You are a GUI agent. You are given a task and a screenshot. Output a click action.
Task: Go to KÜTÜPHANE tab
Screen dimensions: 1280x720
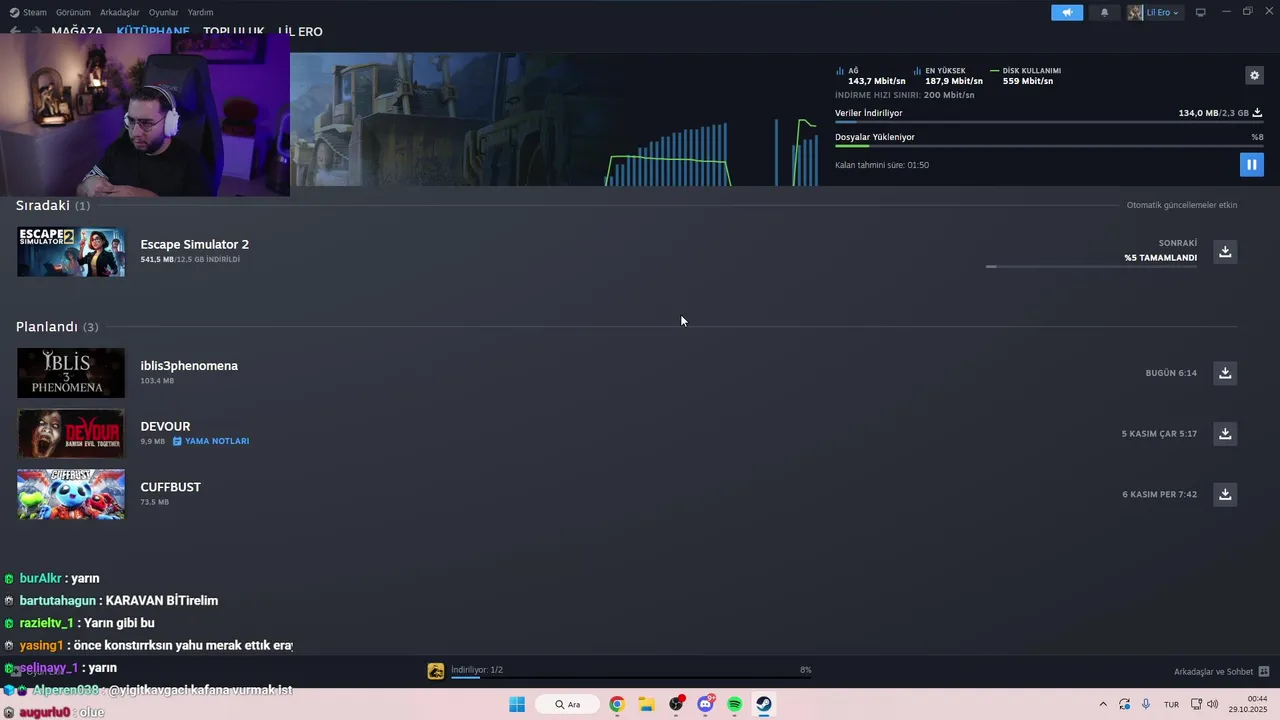(x=153, y=31)
